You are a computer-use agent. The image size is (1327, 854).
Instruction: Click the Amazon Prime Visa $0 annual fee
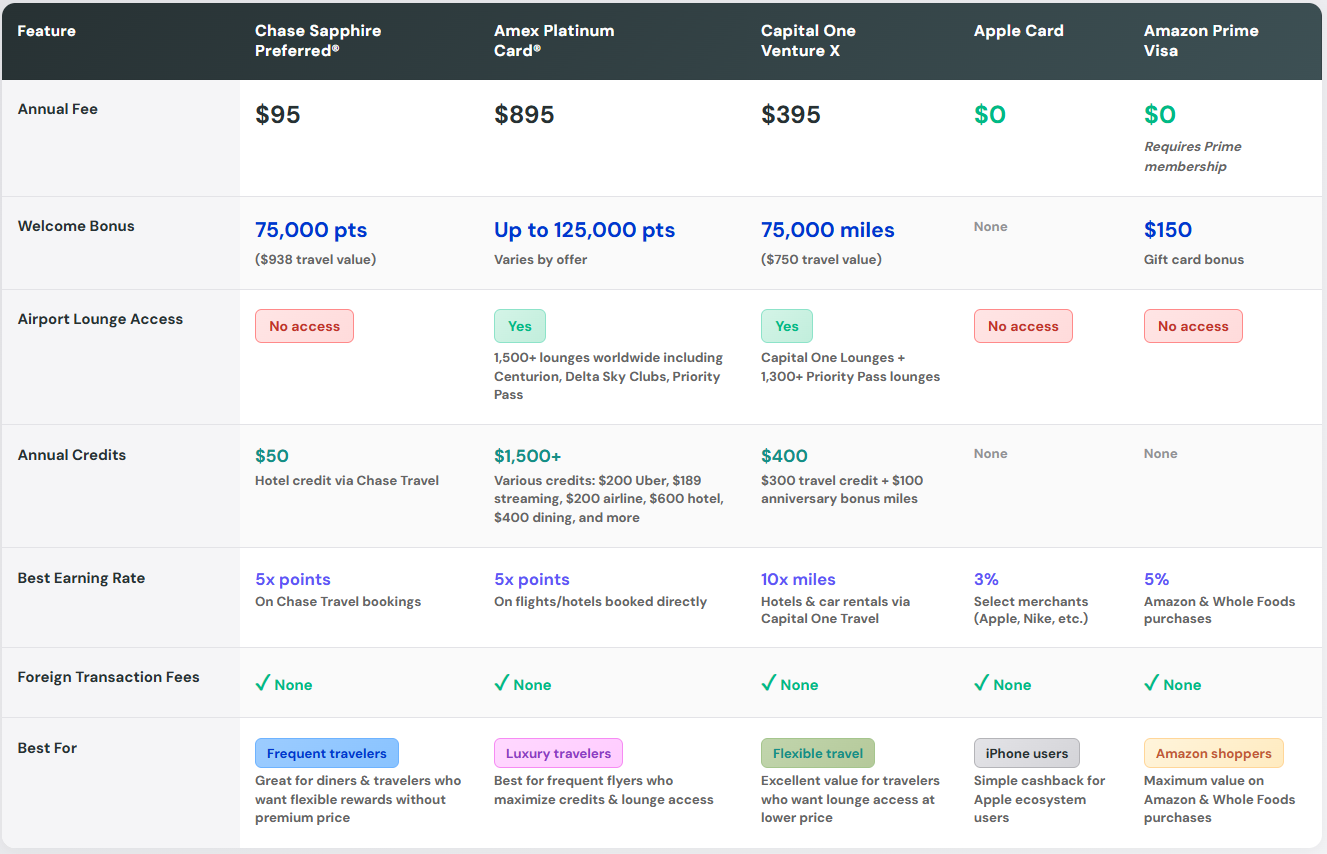[x=1160, y=115]
